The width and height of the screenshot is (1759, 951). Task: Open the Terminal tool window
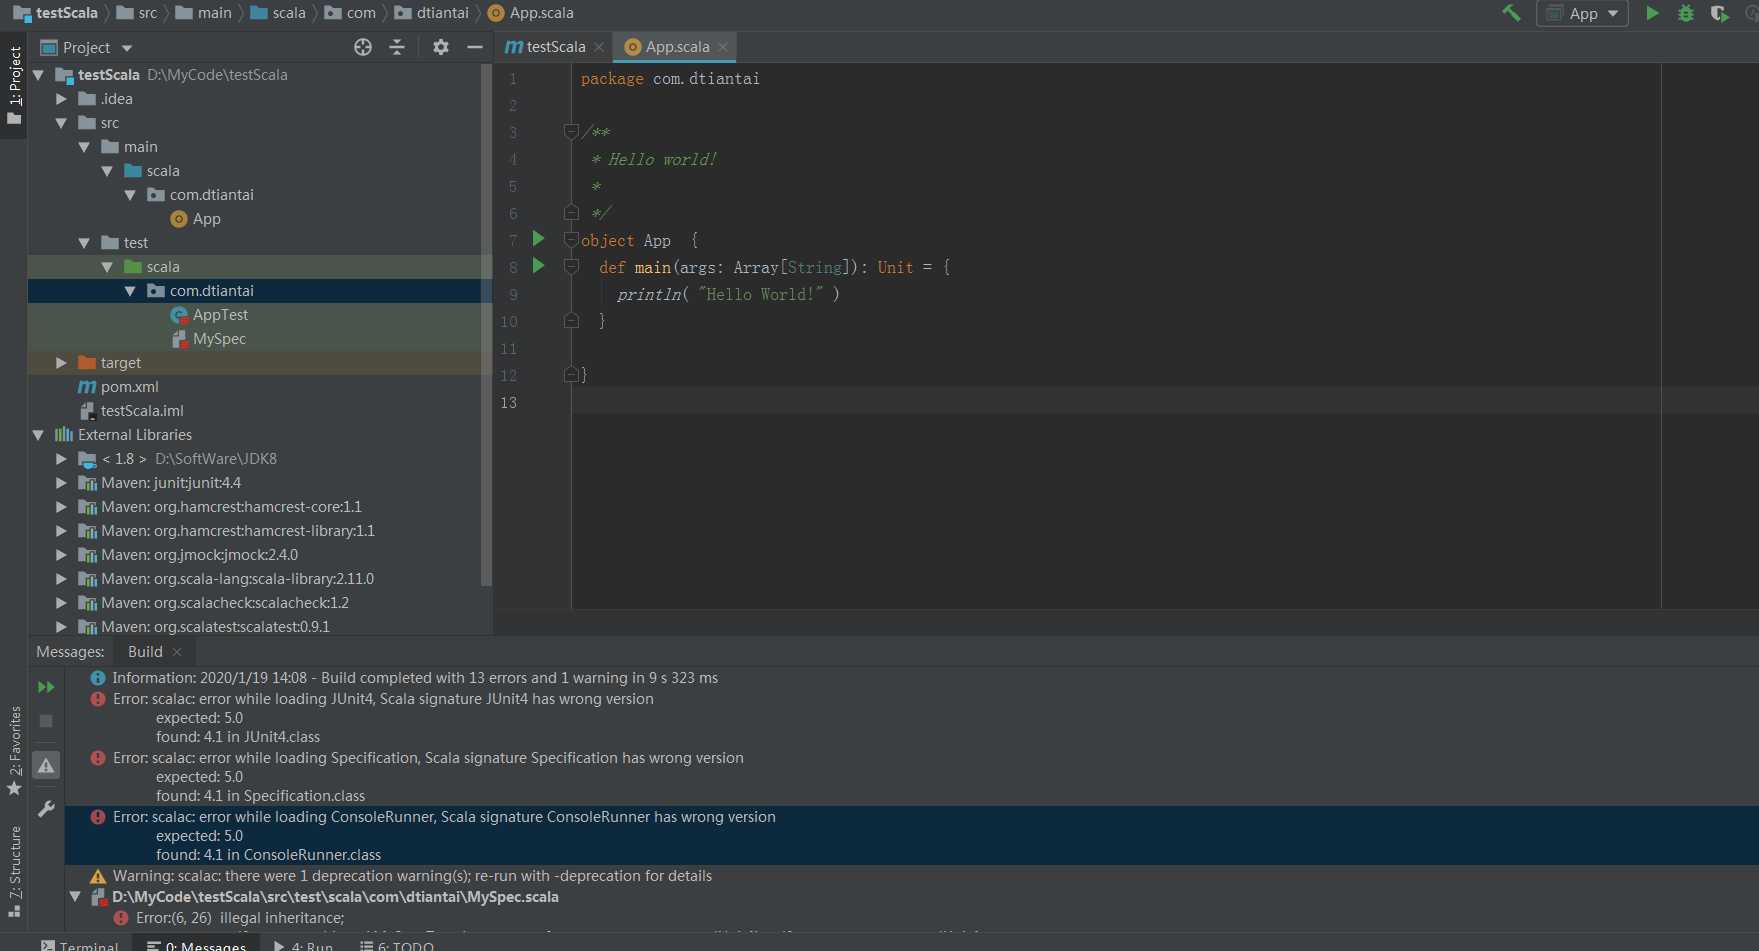79,945
